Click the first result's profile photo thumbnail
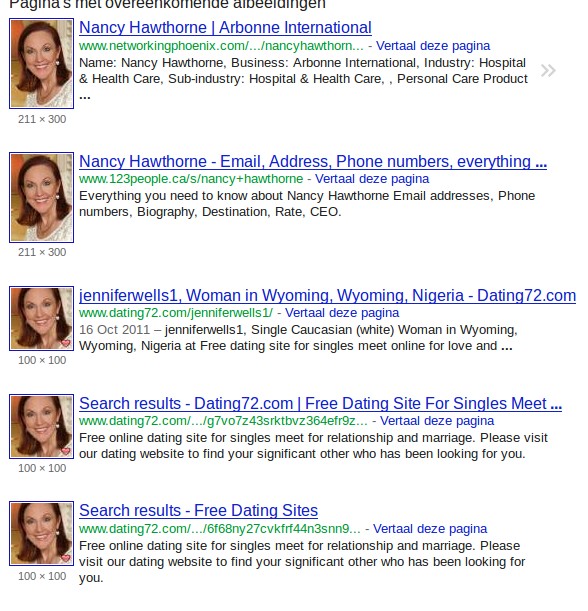The height and width of the screenshot is (611, 588). click(x=41, y=63)
